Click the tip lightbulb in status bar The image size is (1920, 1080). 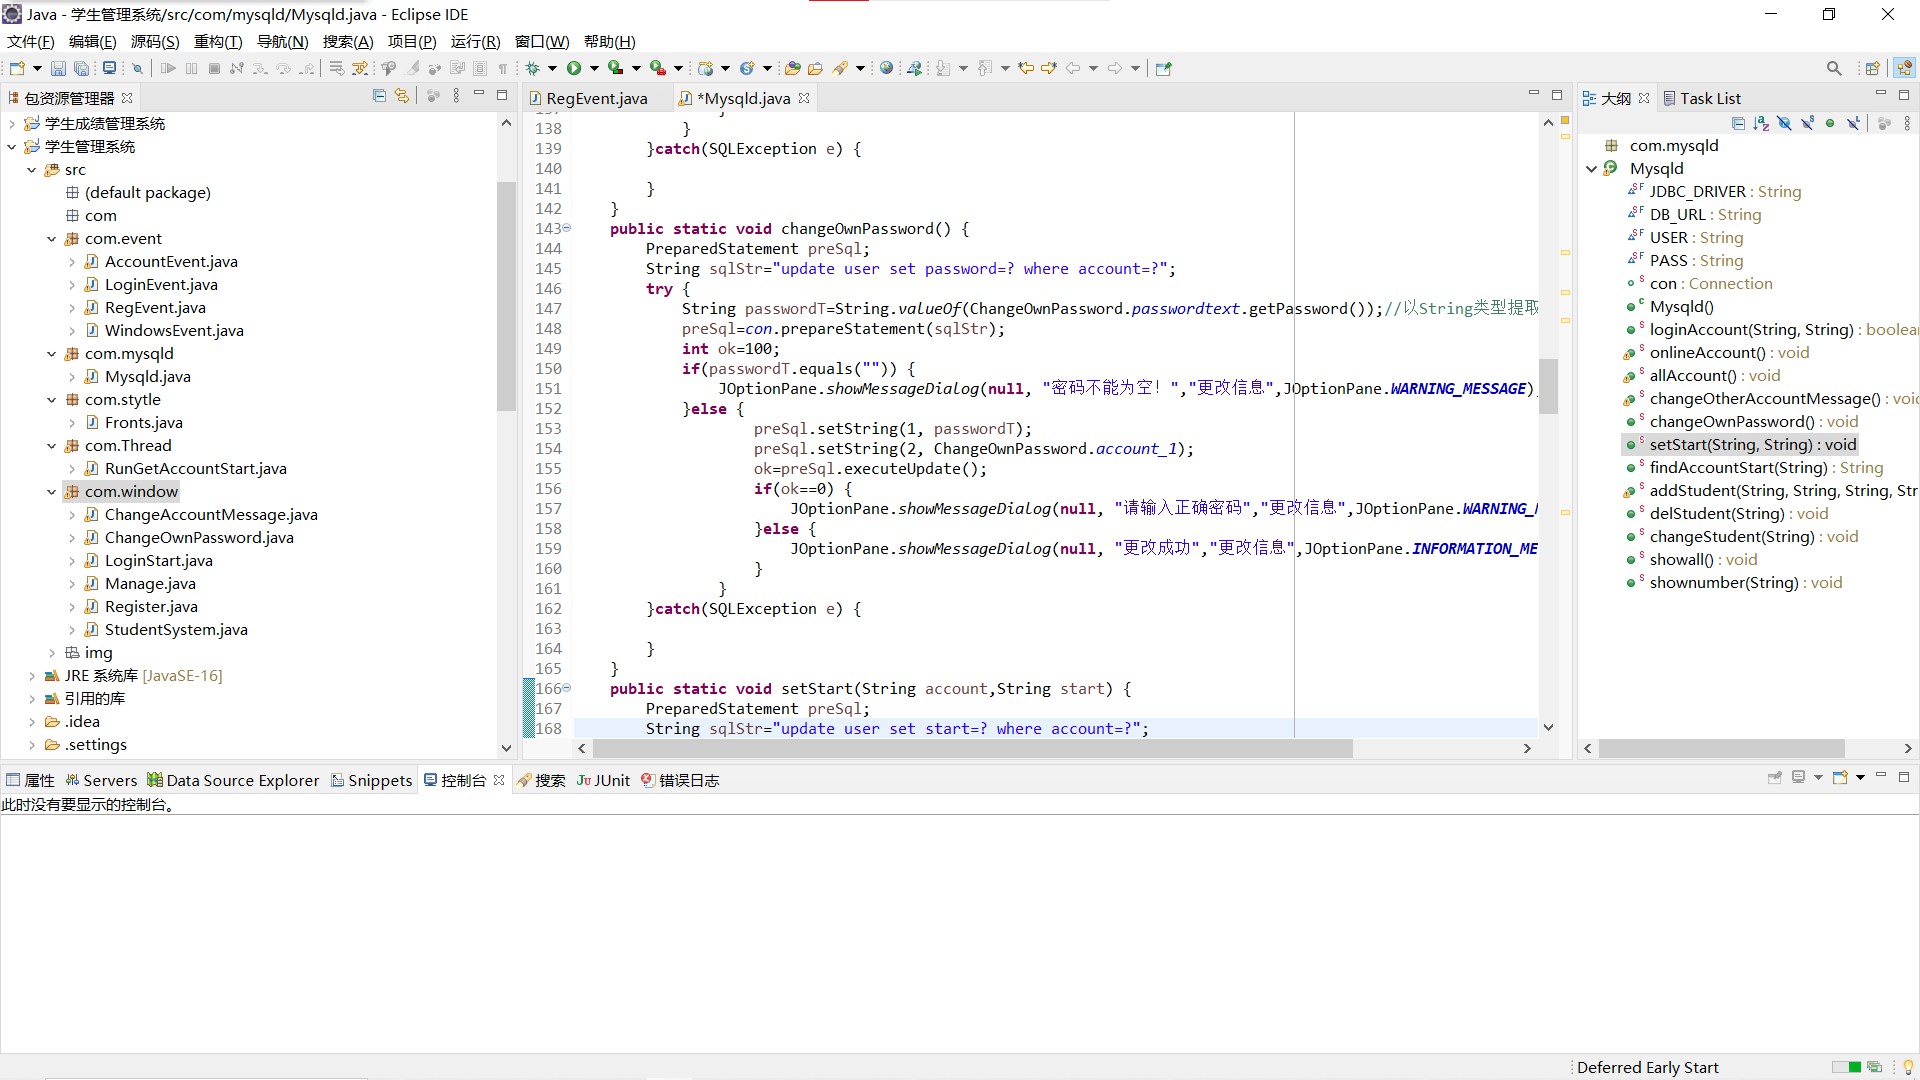1907,1067
